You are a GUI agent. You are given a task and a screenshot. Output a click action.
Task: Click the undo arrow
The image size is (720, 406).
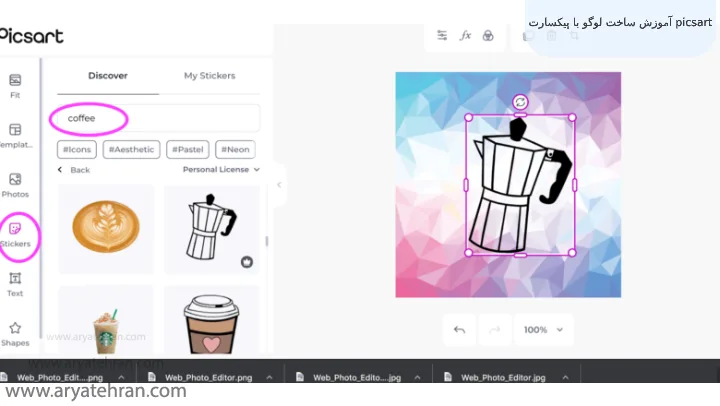pyautogui.click(x=459, y=330)
